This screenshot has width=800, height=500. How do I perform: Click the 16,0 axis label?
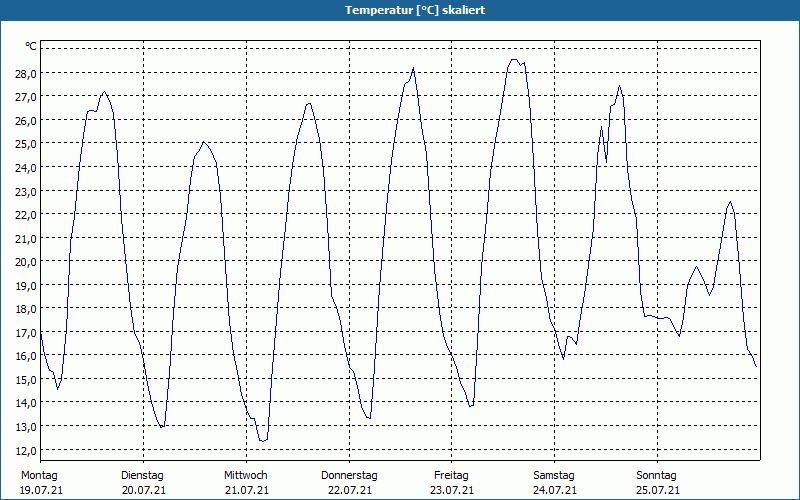tap(26, 356)
